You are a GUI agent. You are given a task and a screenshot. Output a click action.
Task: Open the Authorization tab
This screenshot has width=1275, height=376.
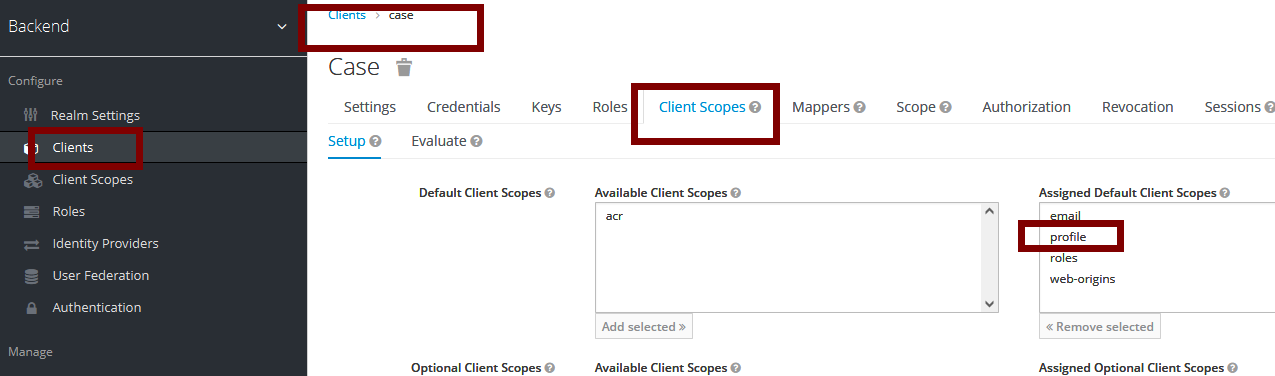pyautogui.click(x=1026, y=107)
